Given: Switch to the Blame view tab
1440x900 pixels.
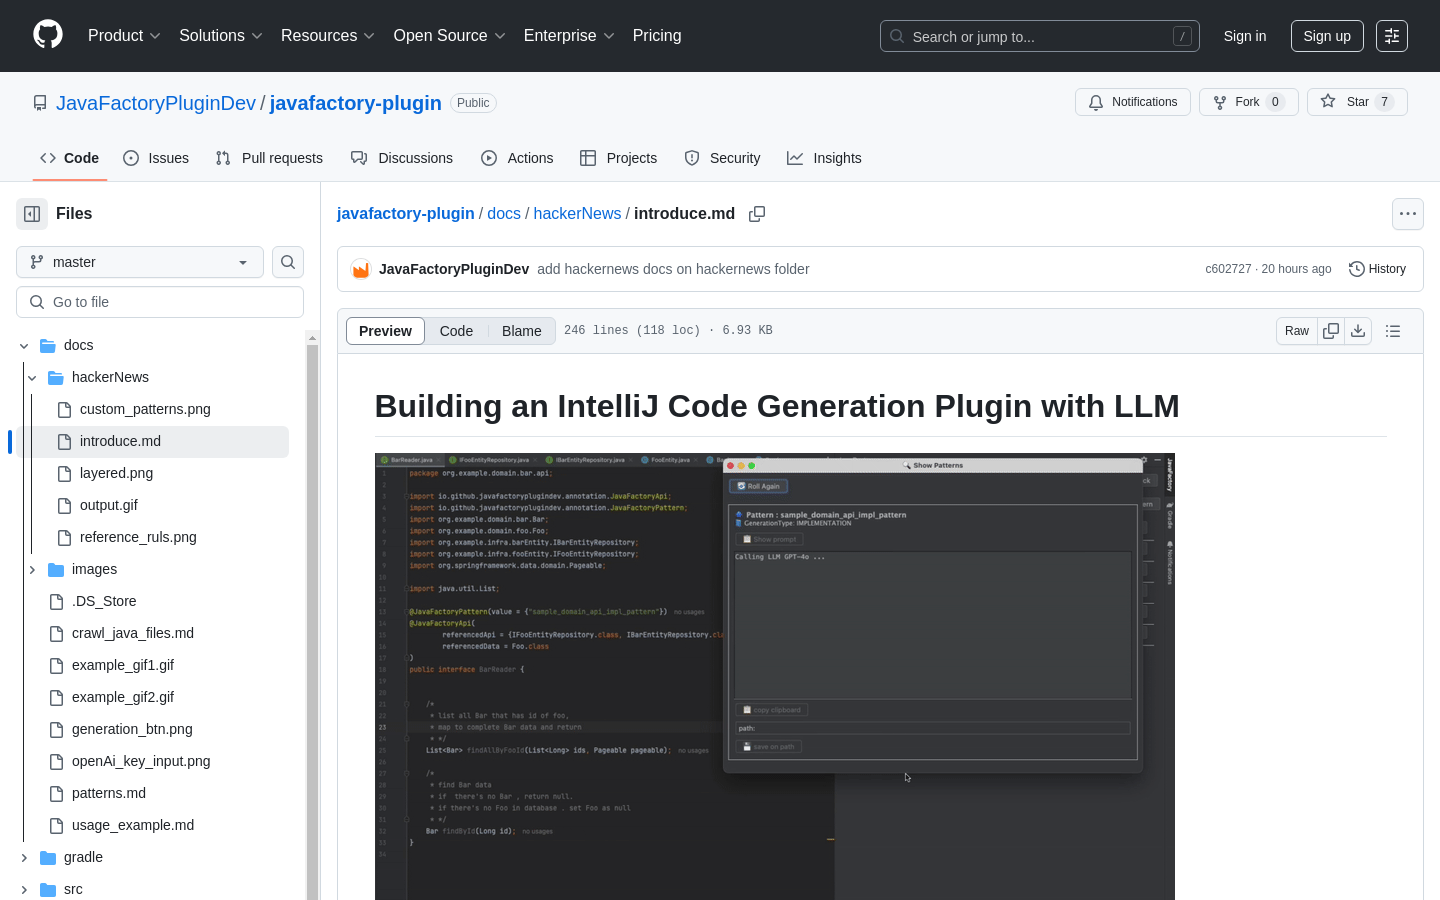Looking at the screenshot, I should click(x=522, y=331).
